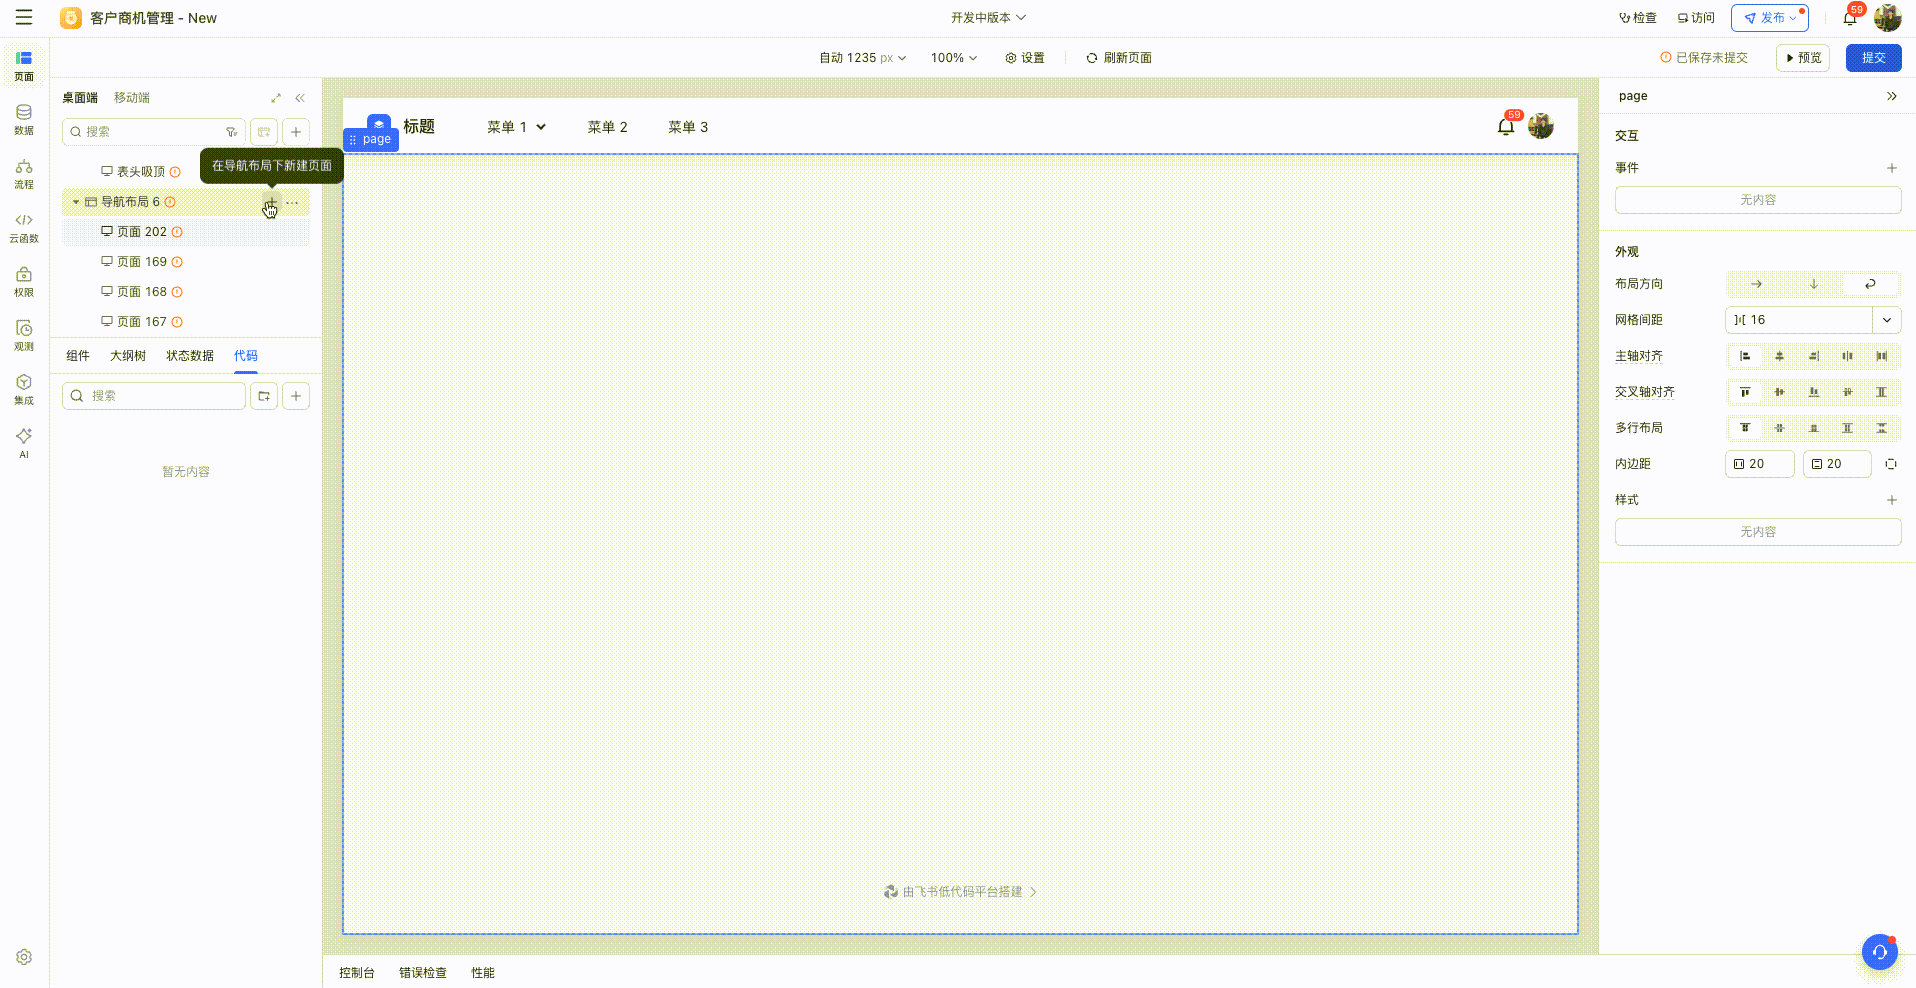The image size is (1916, 988).
Task: Open the 云函数 section in left sidebar
Action: [24, 227]
